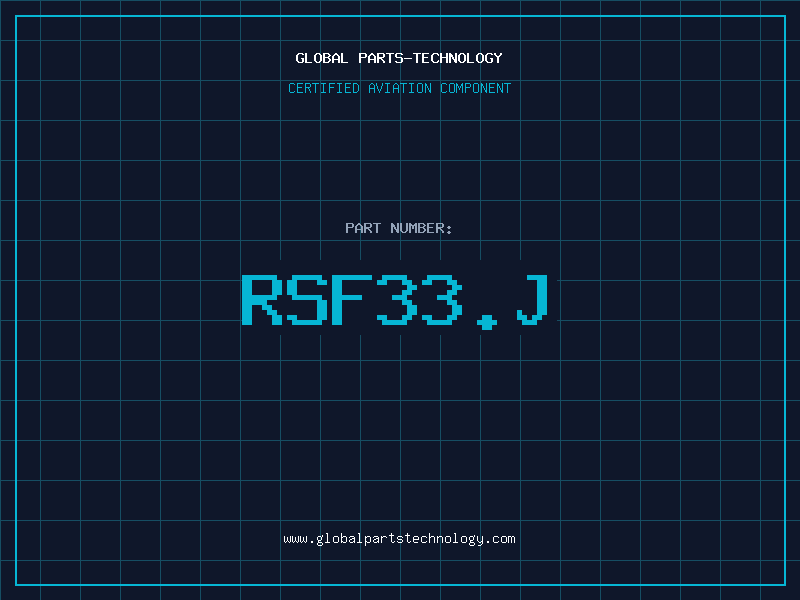The width and height of the screenshot is (800, 600).
Task: Click the period in the part number
Action: [487, 322]
